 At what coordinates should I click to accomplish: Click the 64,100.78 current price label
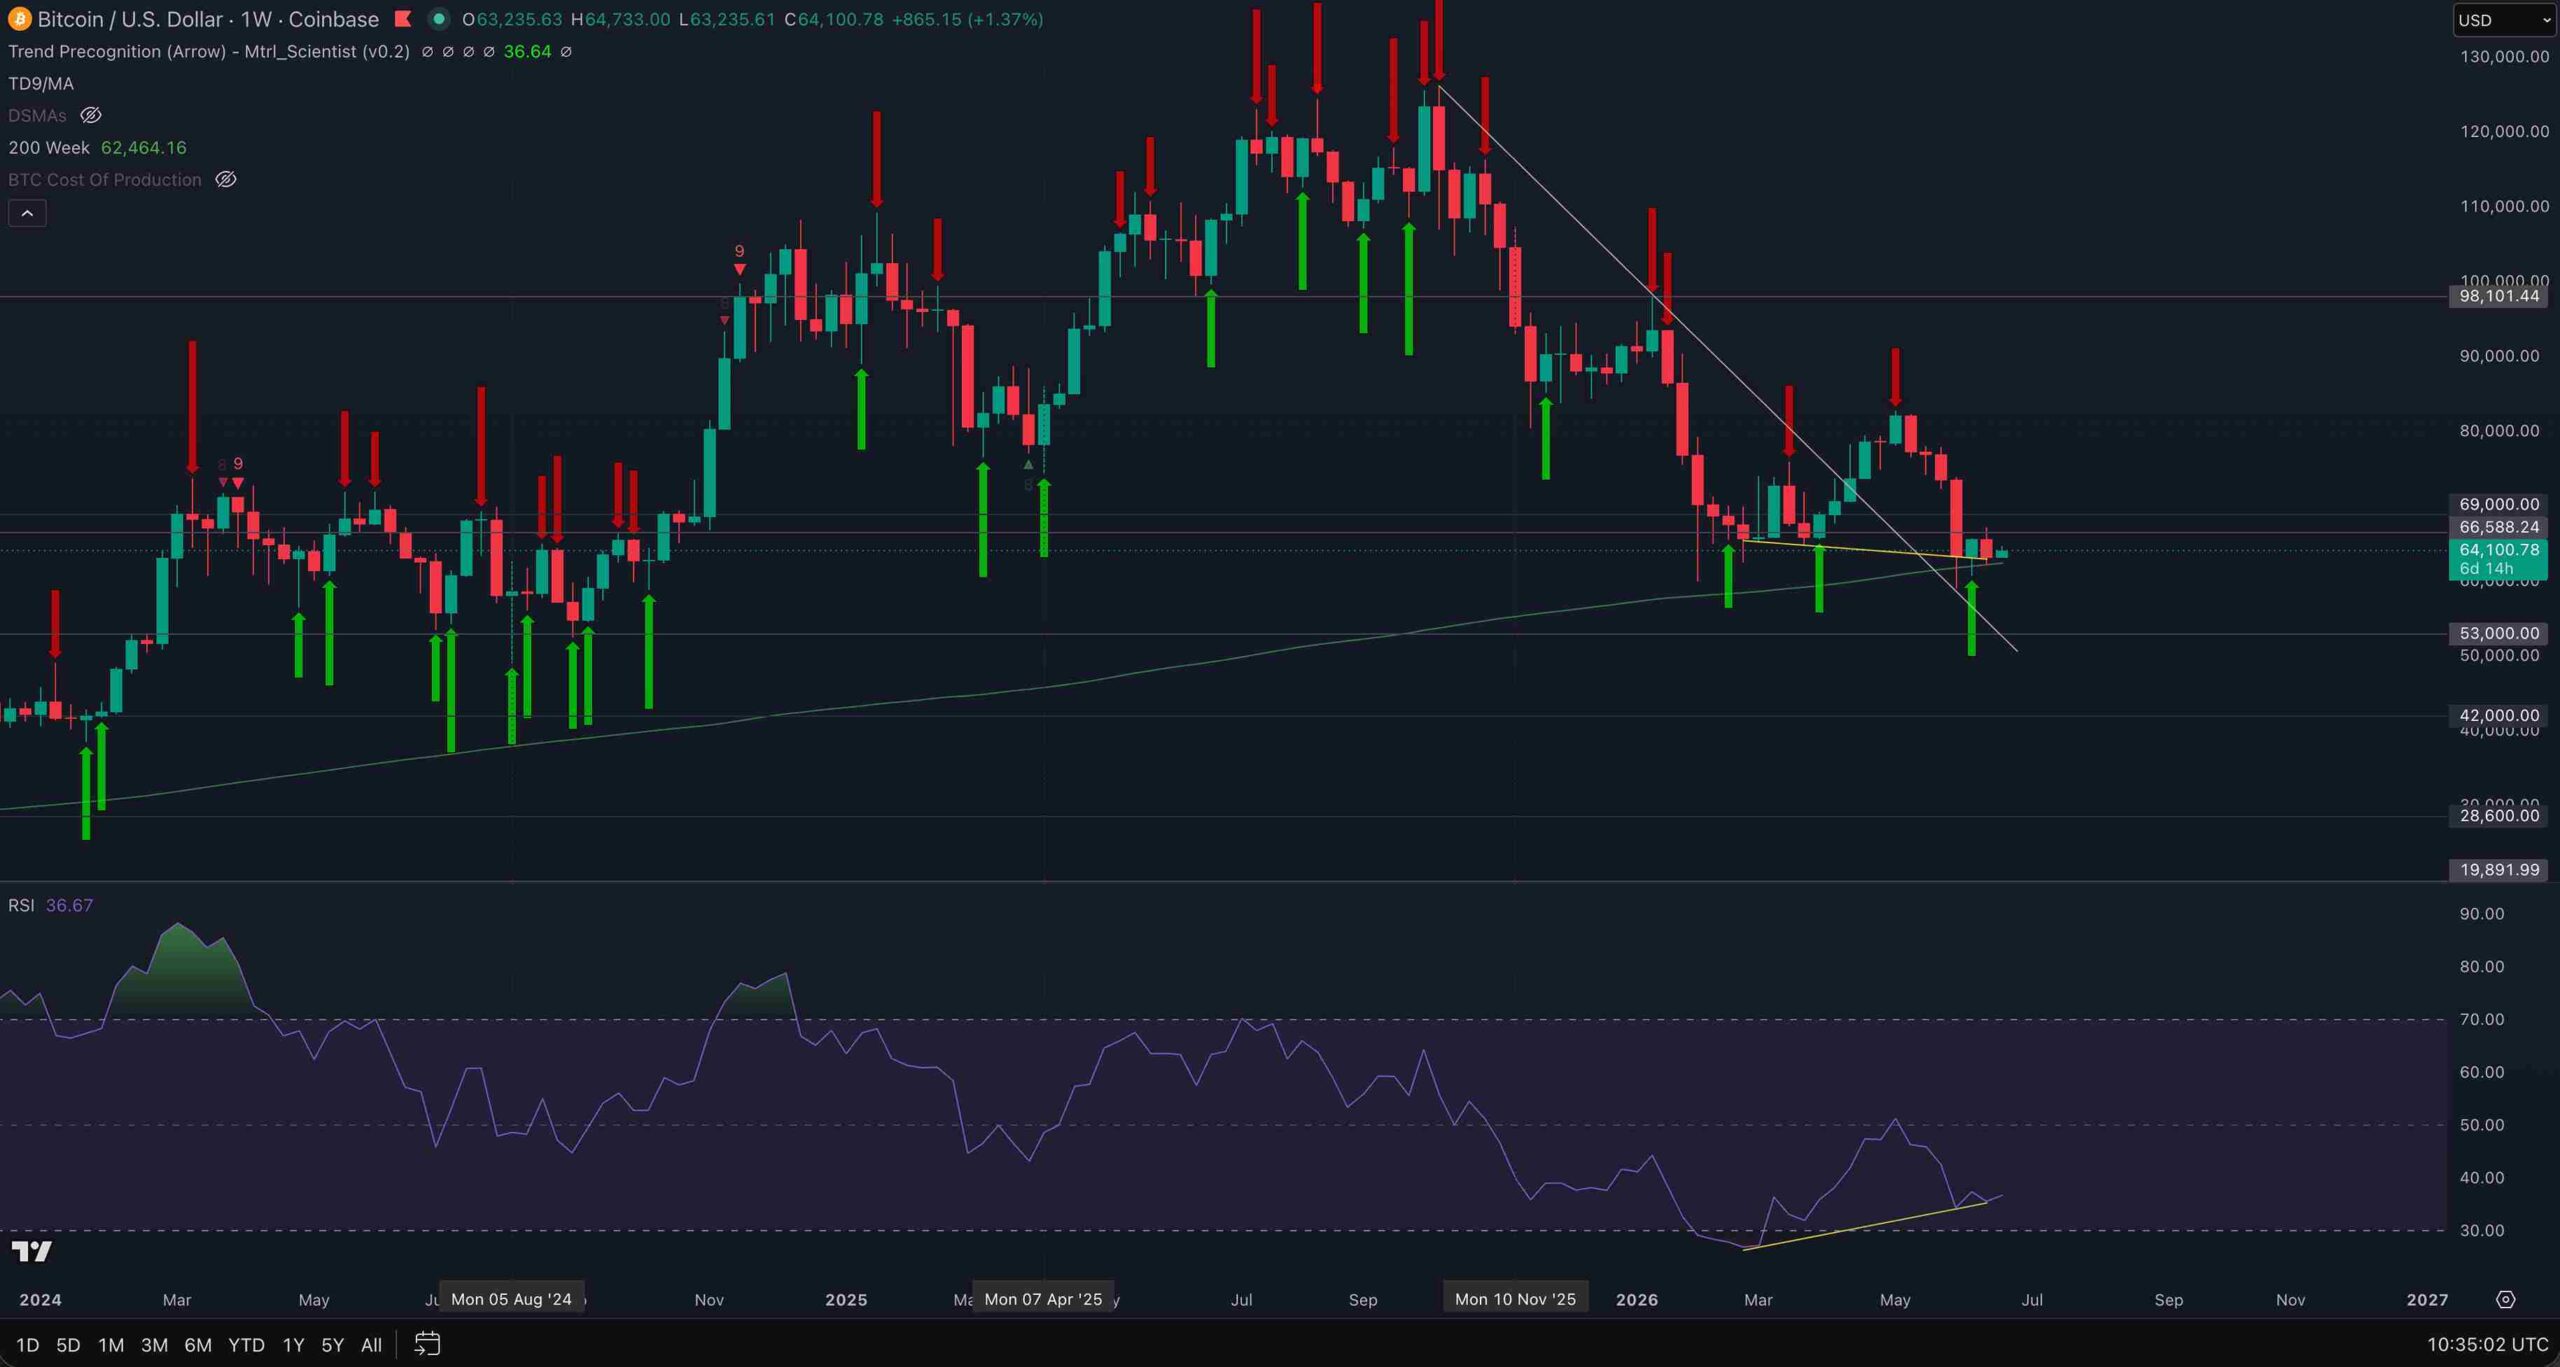click(x=2499, y=550)
